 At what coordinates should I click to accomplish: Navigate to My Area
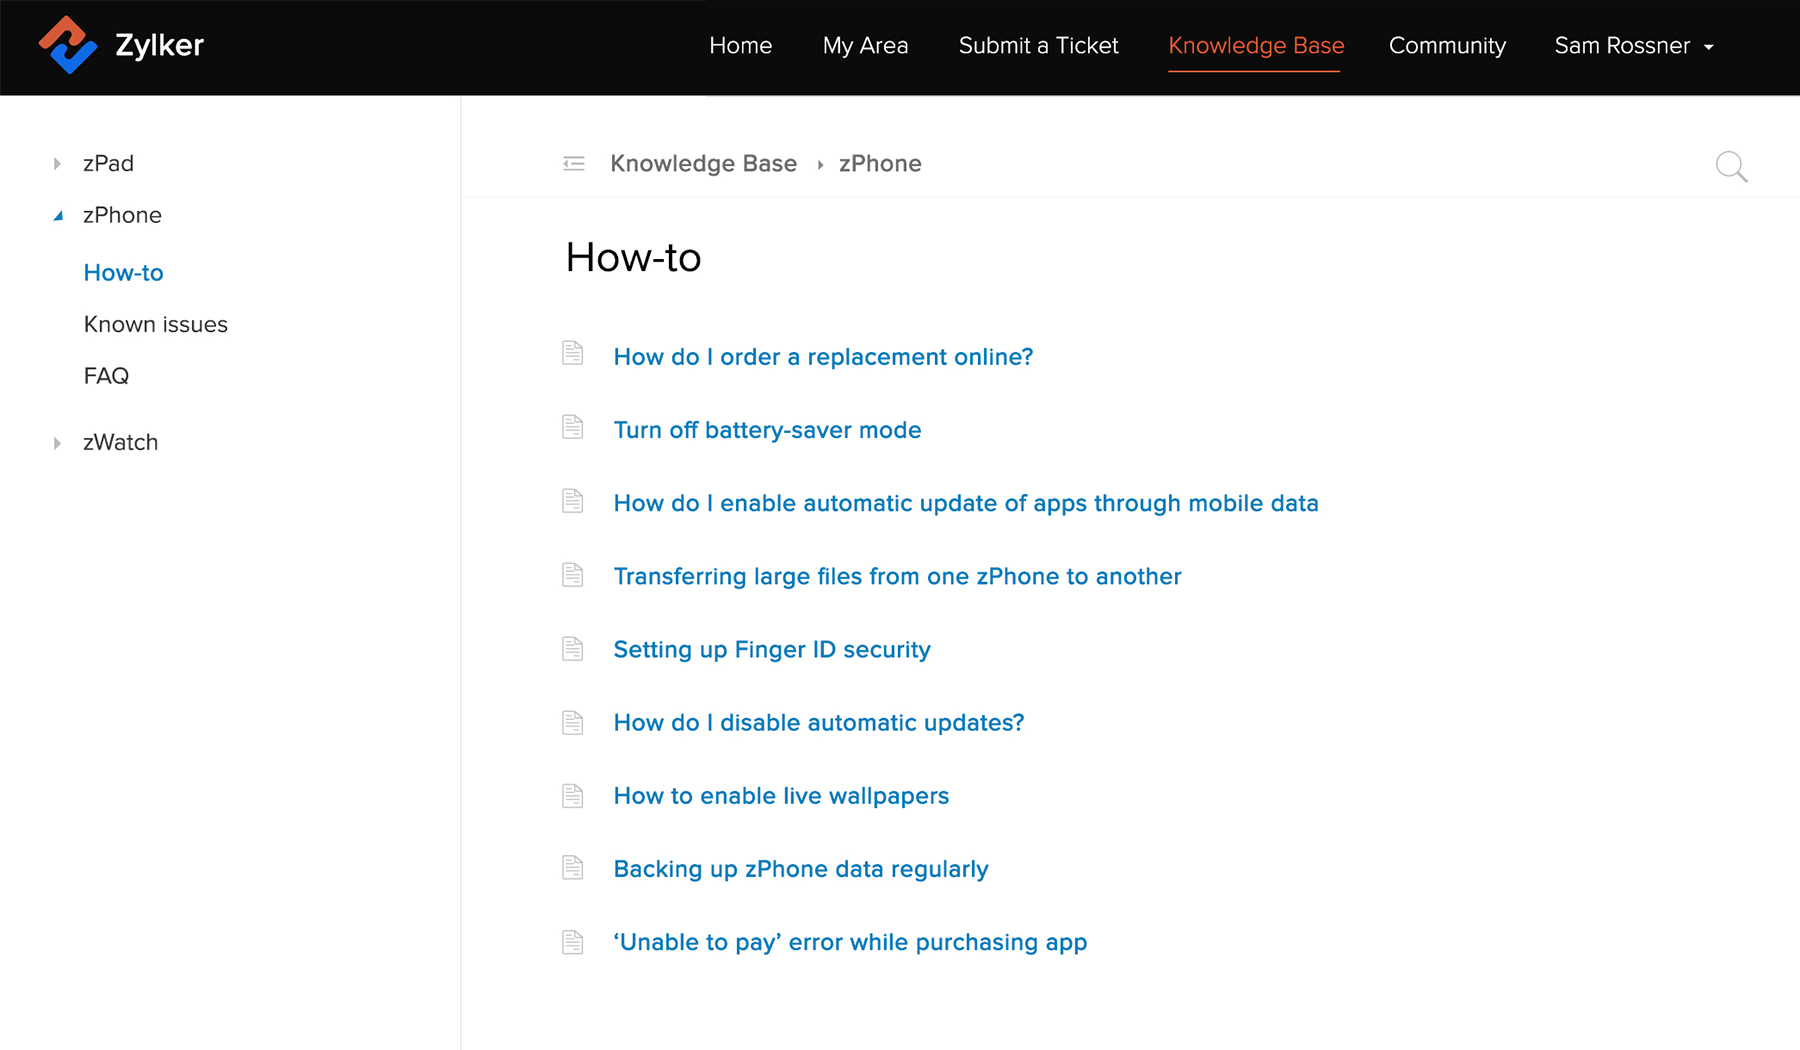865,46
